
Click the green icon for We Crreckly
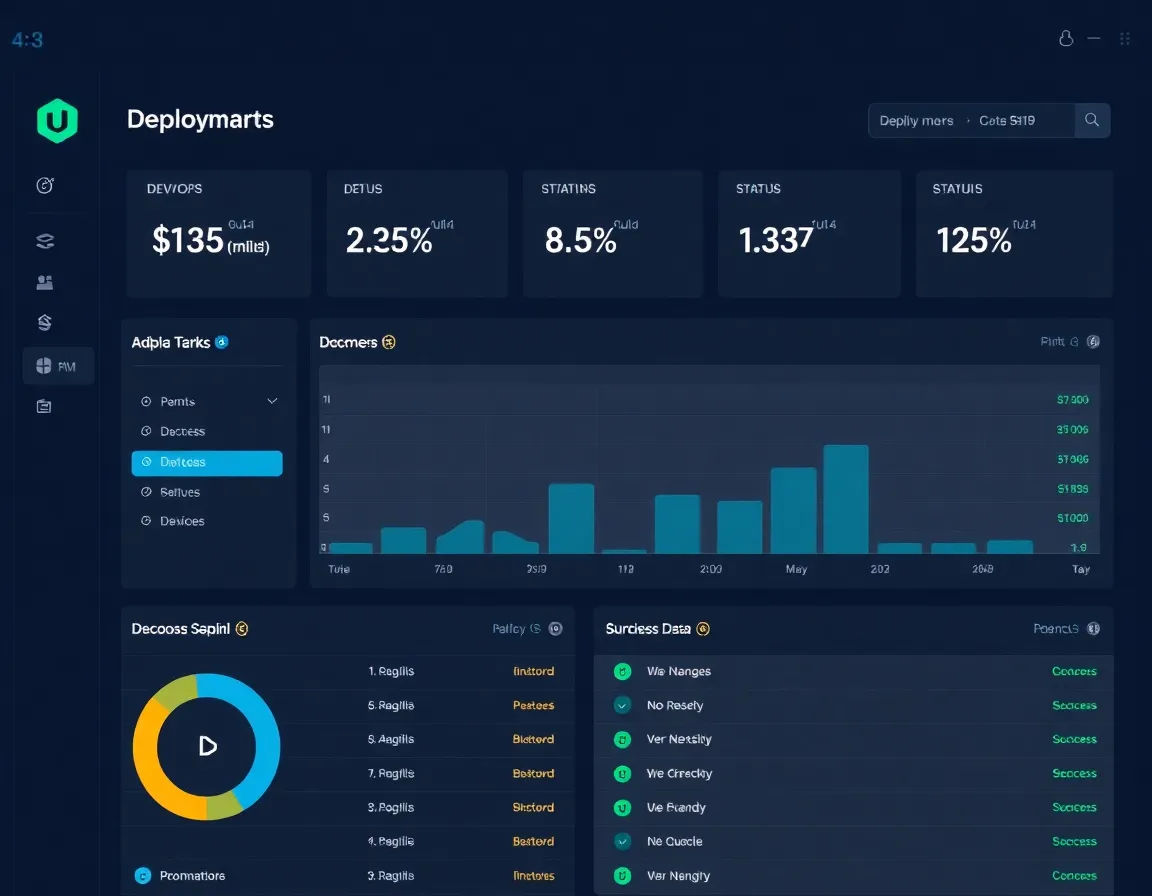click(x=622, y=773)
